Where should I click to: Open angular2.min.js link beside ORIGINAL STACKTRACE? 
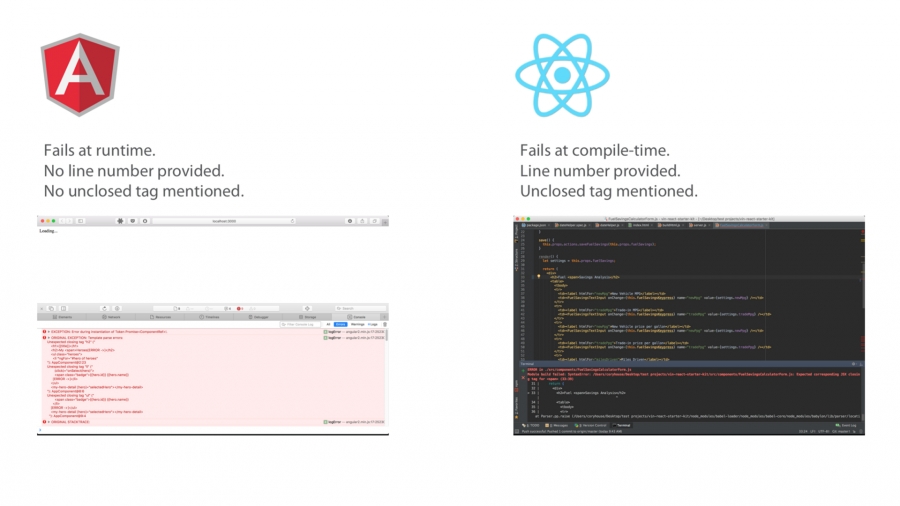pos(364,422)
